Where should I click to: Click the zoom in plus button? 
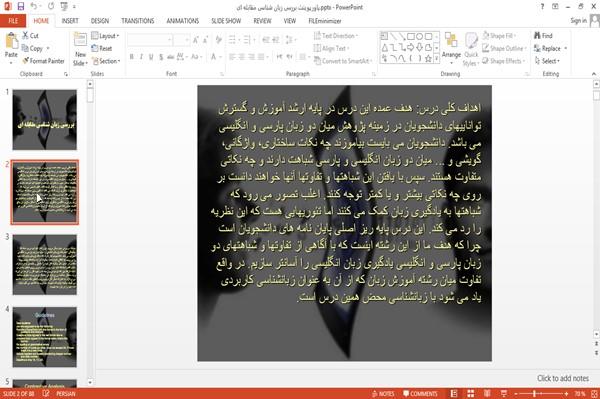pos(566,394)
